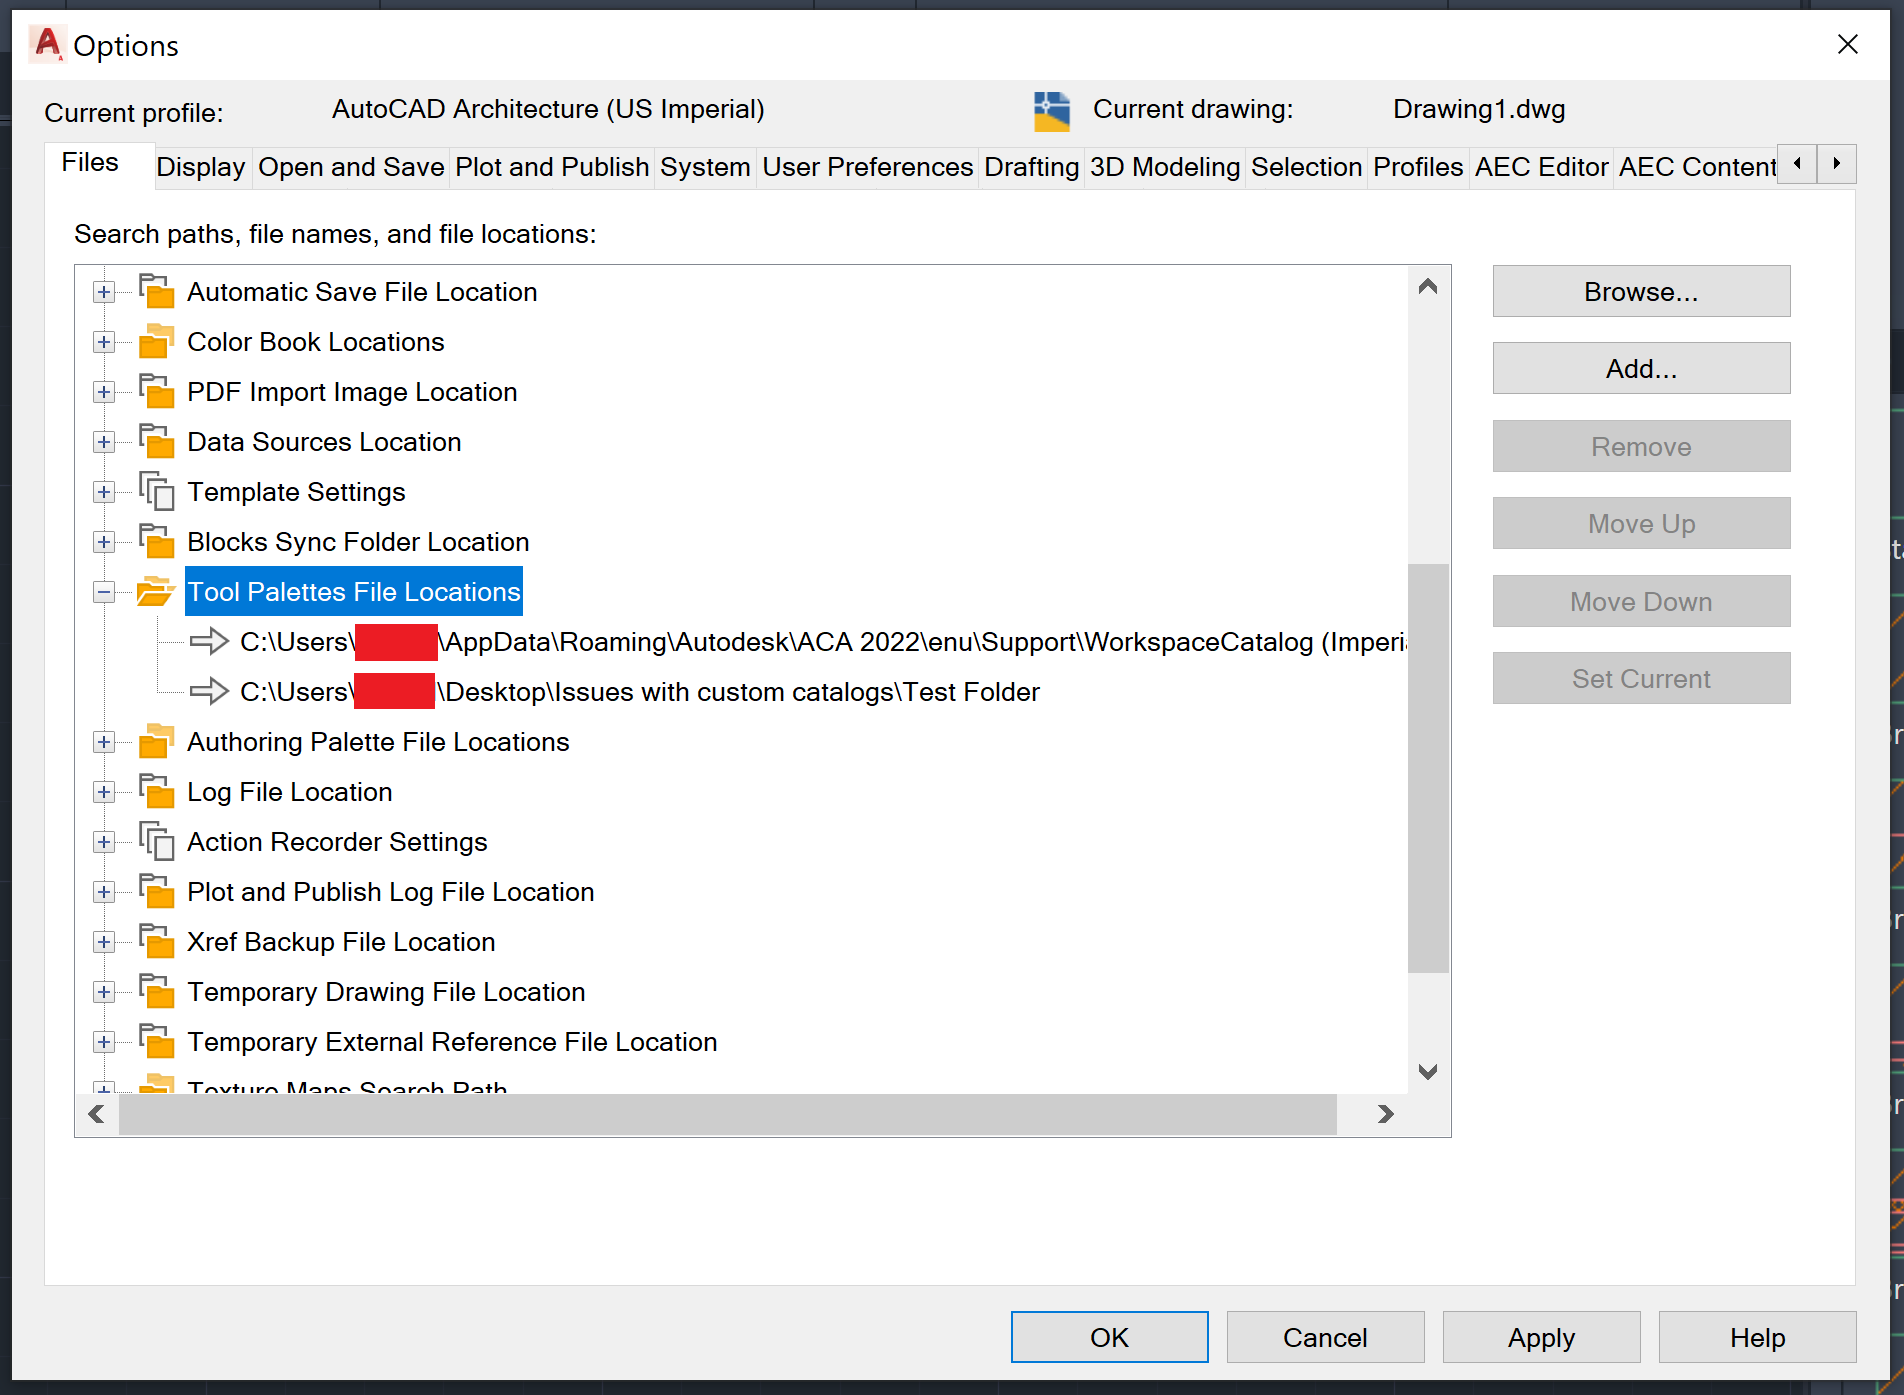The image size is (1904, 1395).
Task: Click the Blocks Sync Folder Location icon
Action: (157, 541)
